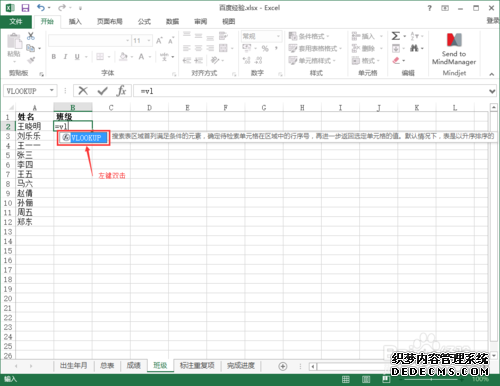Screen dimensions: 500x386
Task: Open the 文件 file menu button
Action: 16,22
